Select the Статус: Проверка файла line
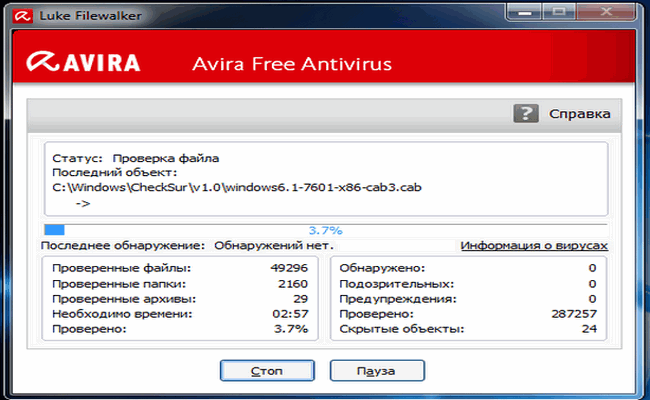Viewport: 650px width, 400px height. (x=136, y=158)
